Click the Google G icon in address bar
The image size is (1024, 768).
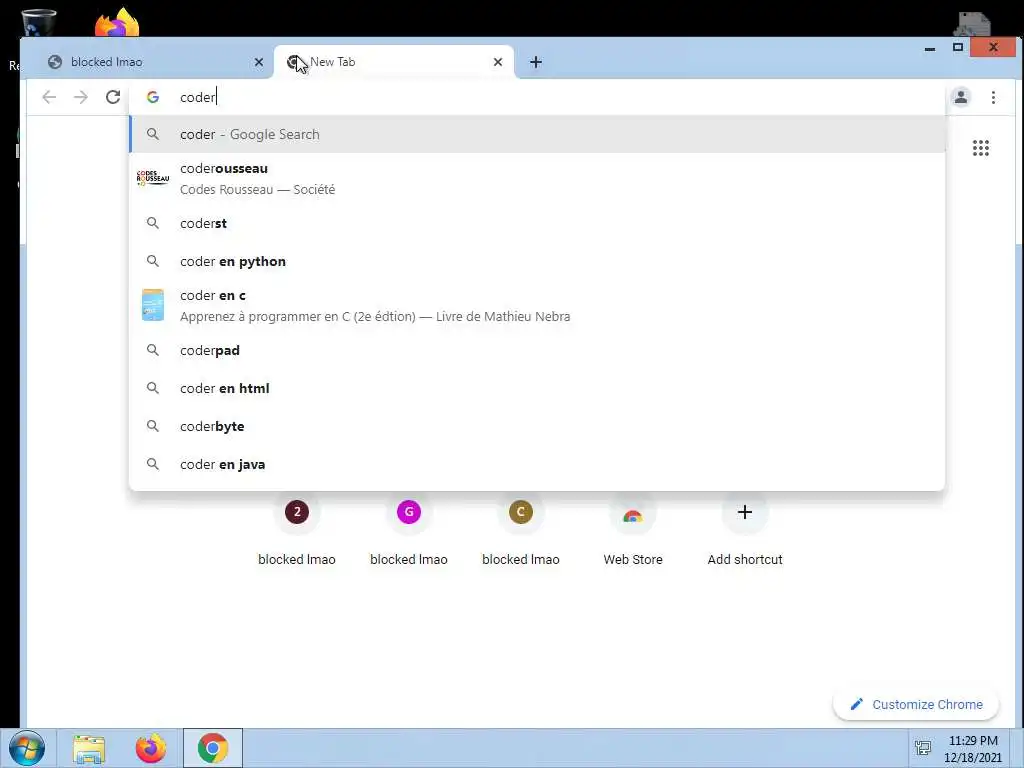[153, 97]
